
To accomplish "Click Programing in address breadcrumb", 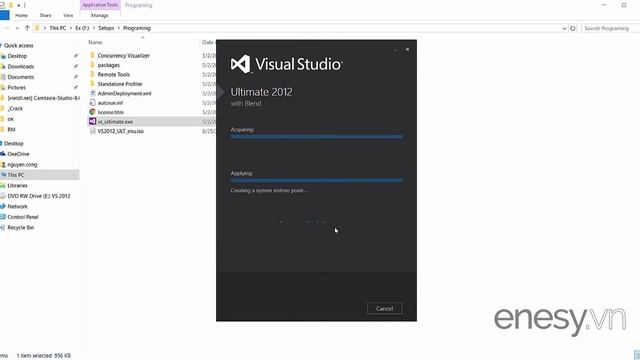I will click(137, 28).
